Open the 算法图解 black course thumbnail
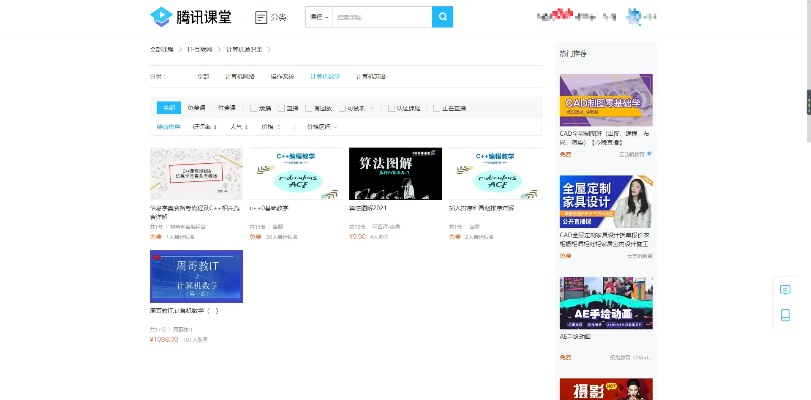The height and width of the screenshot is (400, 811). 395,173
